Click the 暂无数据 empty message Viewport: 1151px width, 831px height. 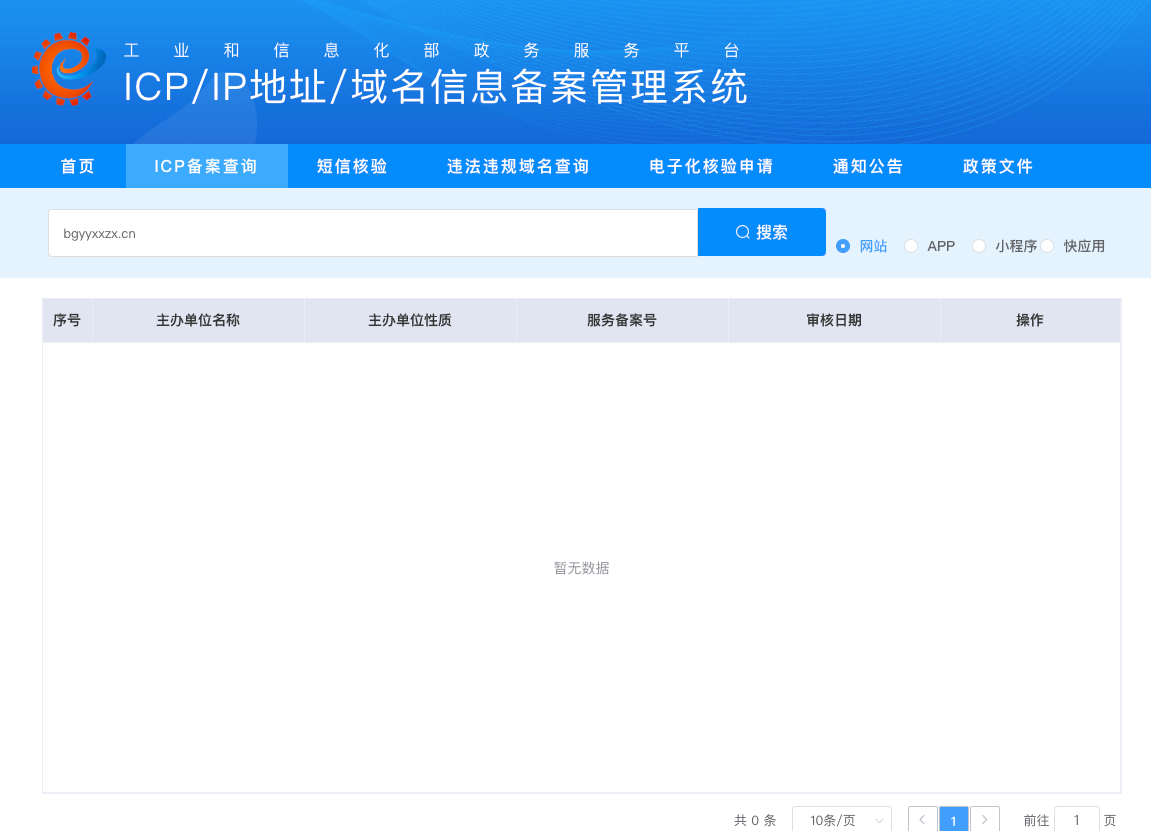click(x=581, y=568)
